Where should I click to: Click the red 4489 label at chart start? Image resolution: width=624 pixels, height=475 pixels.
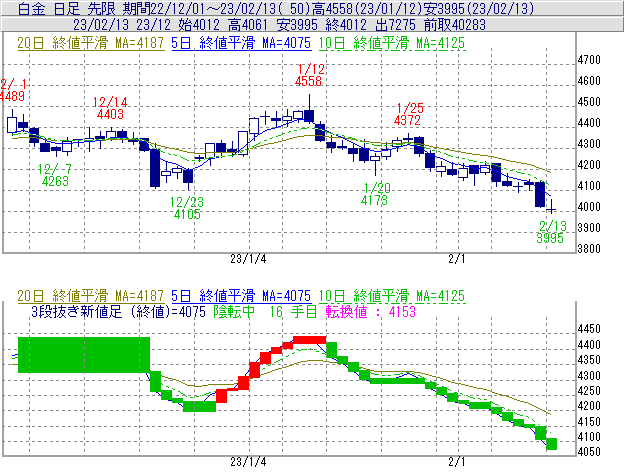pos(12,96)
